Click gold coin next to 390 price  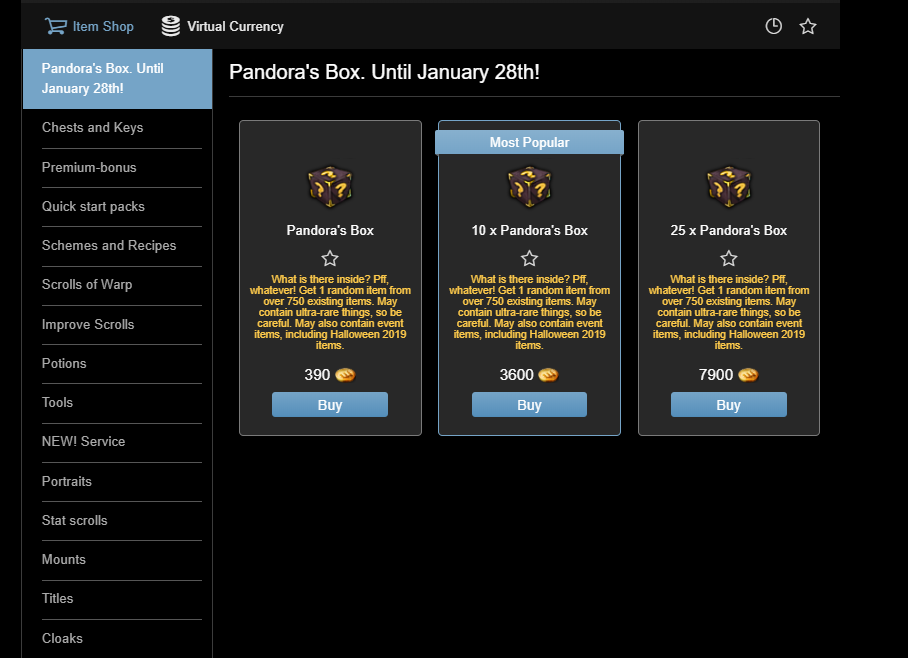pyautogui.click(x=345, y=375)
